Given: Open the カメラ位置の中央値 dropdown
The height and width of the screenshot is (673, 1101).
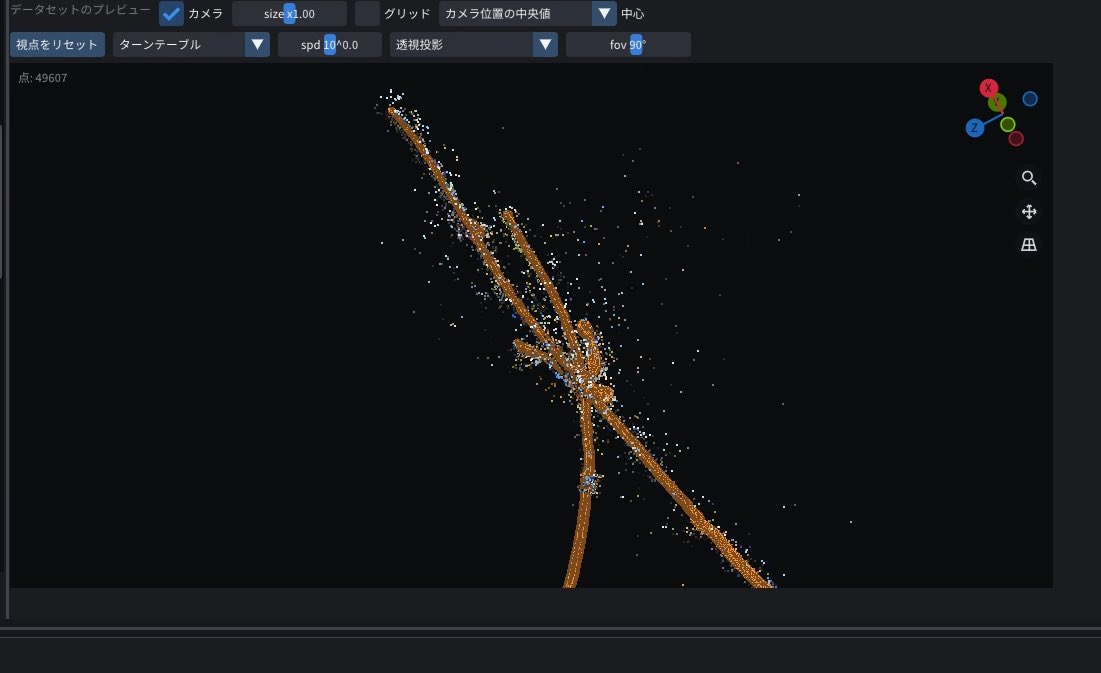Looking at the screenshot, I should tap(528, 13).
